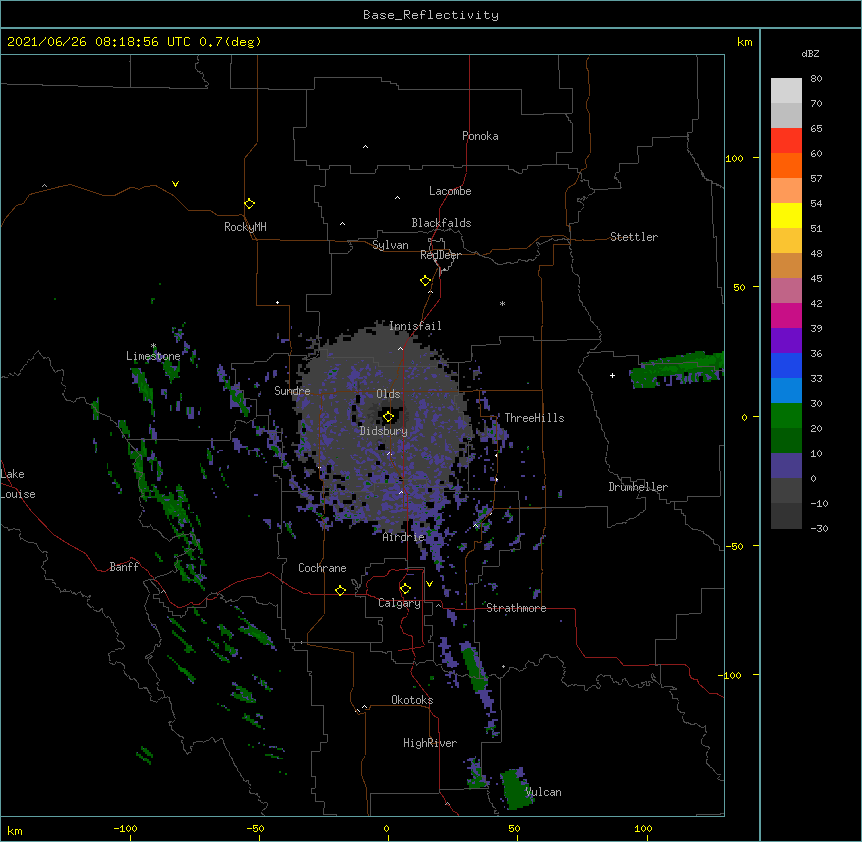Click the white plus marker west of Drumheller echo
The width and height of the screenshot is (862, 842).
[x=612, y=375]
